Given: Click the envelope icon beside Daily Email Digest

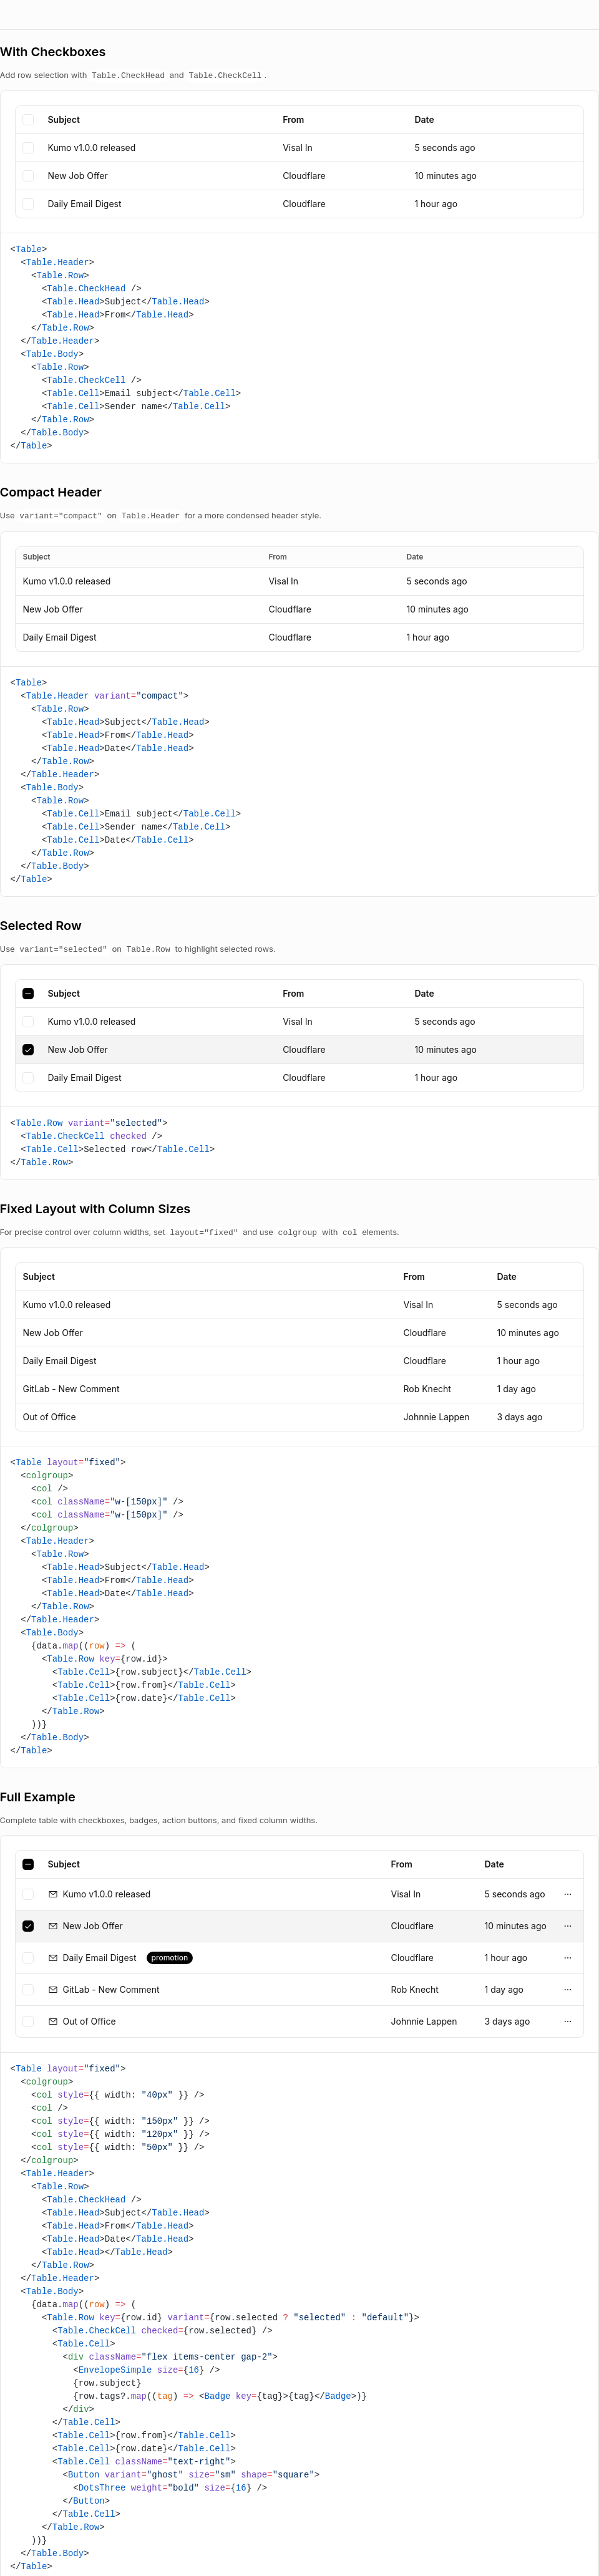Looking at the screenshot, I should point(53,1958).
